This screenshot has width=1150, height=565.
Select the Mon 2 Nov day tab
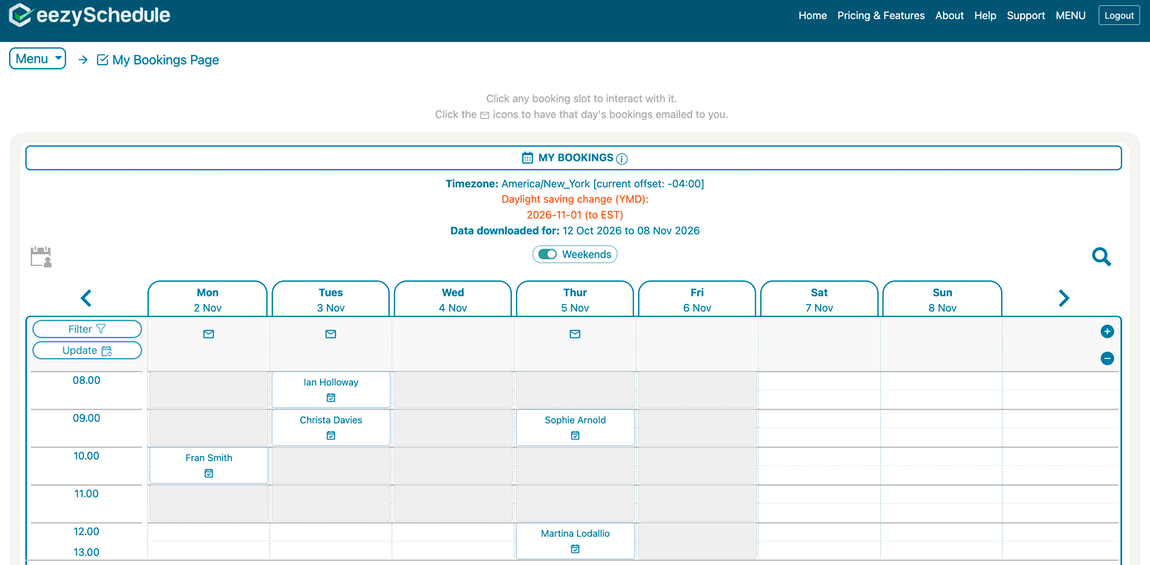tap(208, 299)
